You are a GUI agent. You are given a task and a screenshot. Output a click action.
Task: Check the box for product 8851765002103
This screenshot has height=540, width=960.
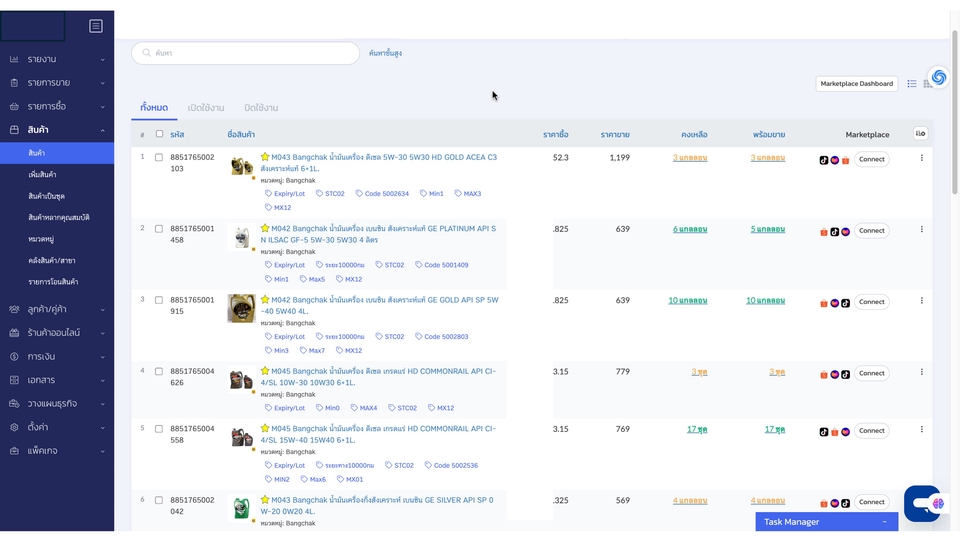point(159,157)
